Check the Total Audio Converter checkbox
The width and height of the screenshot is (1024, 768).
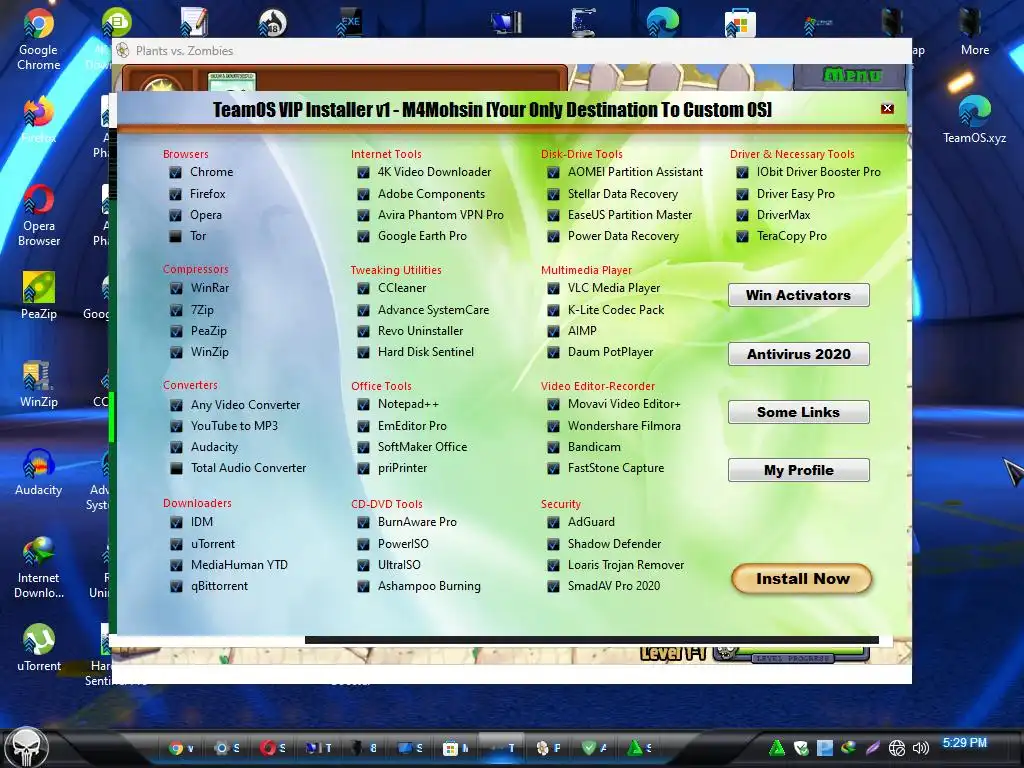coord(176,468)
